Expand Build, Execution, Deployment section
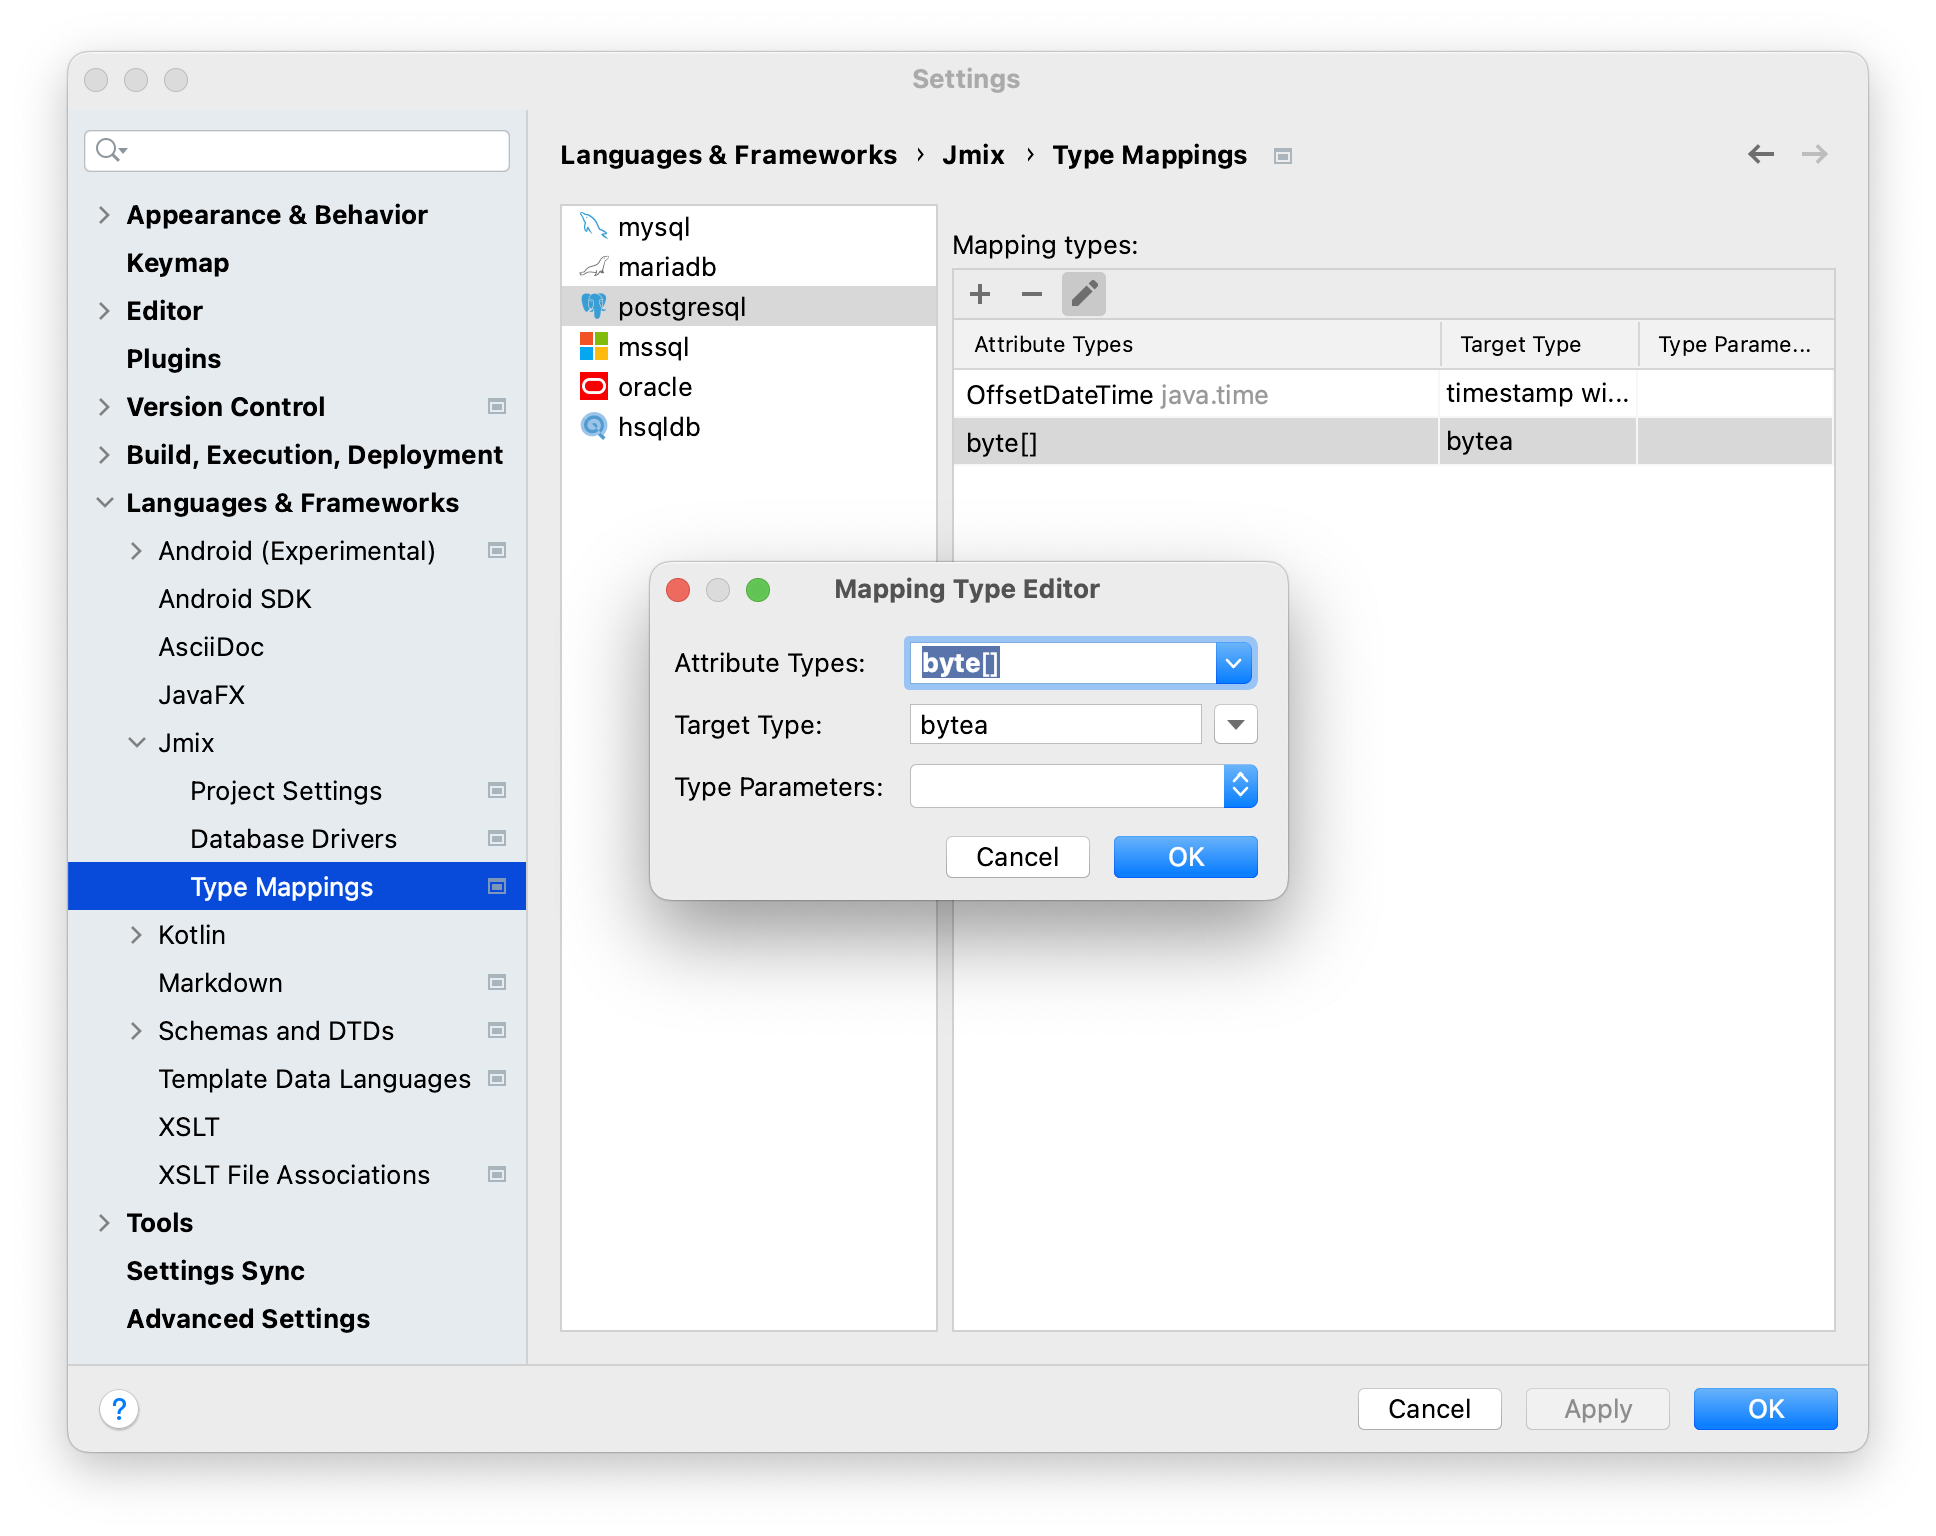The image size is (1936, 1536). 104,455
